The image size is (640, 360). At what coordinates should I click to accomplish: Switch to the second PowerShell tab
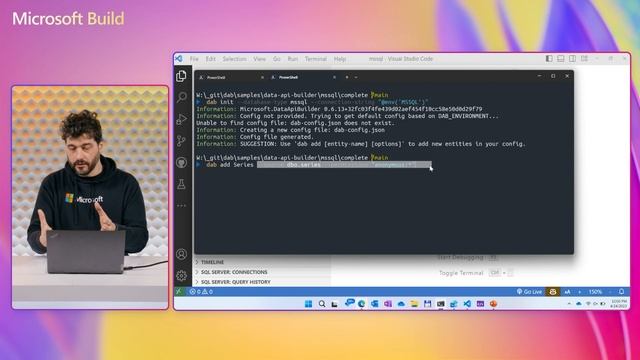click(303, 77)
